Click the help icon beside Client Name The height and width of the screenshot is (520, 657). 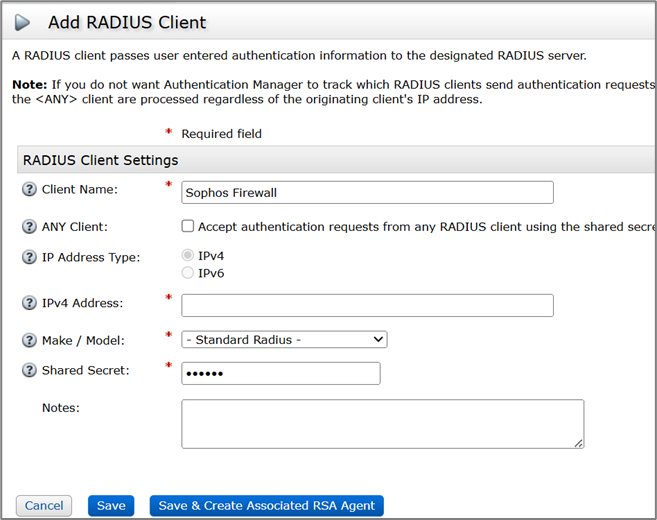coord(28,189)
